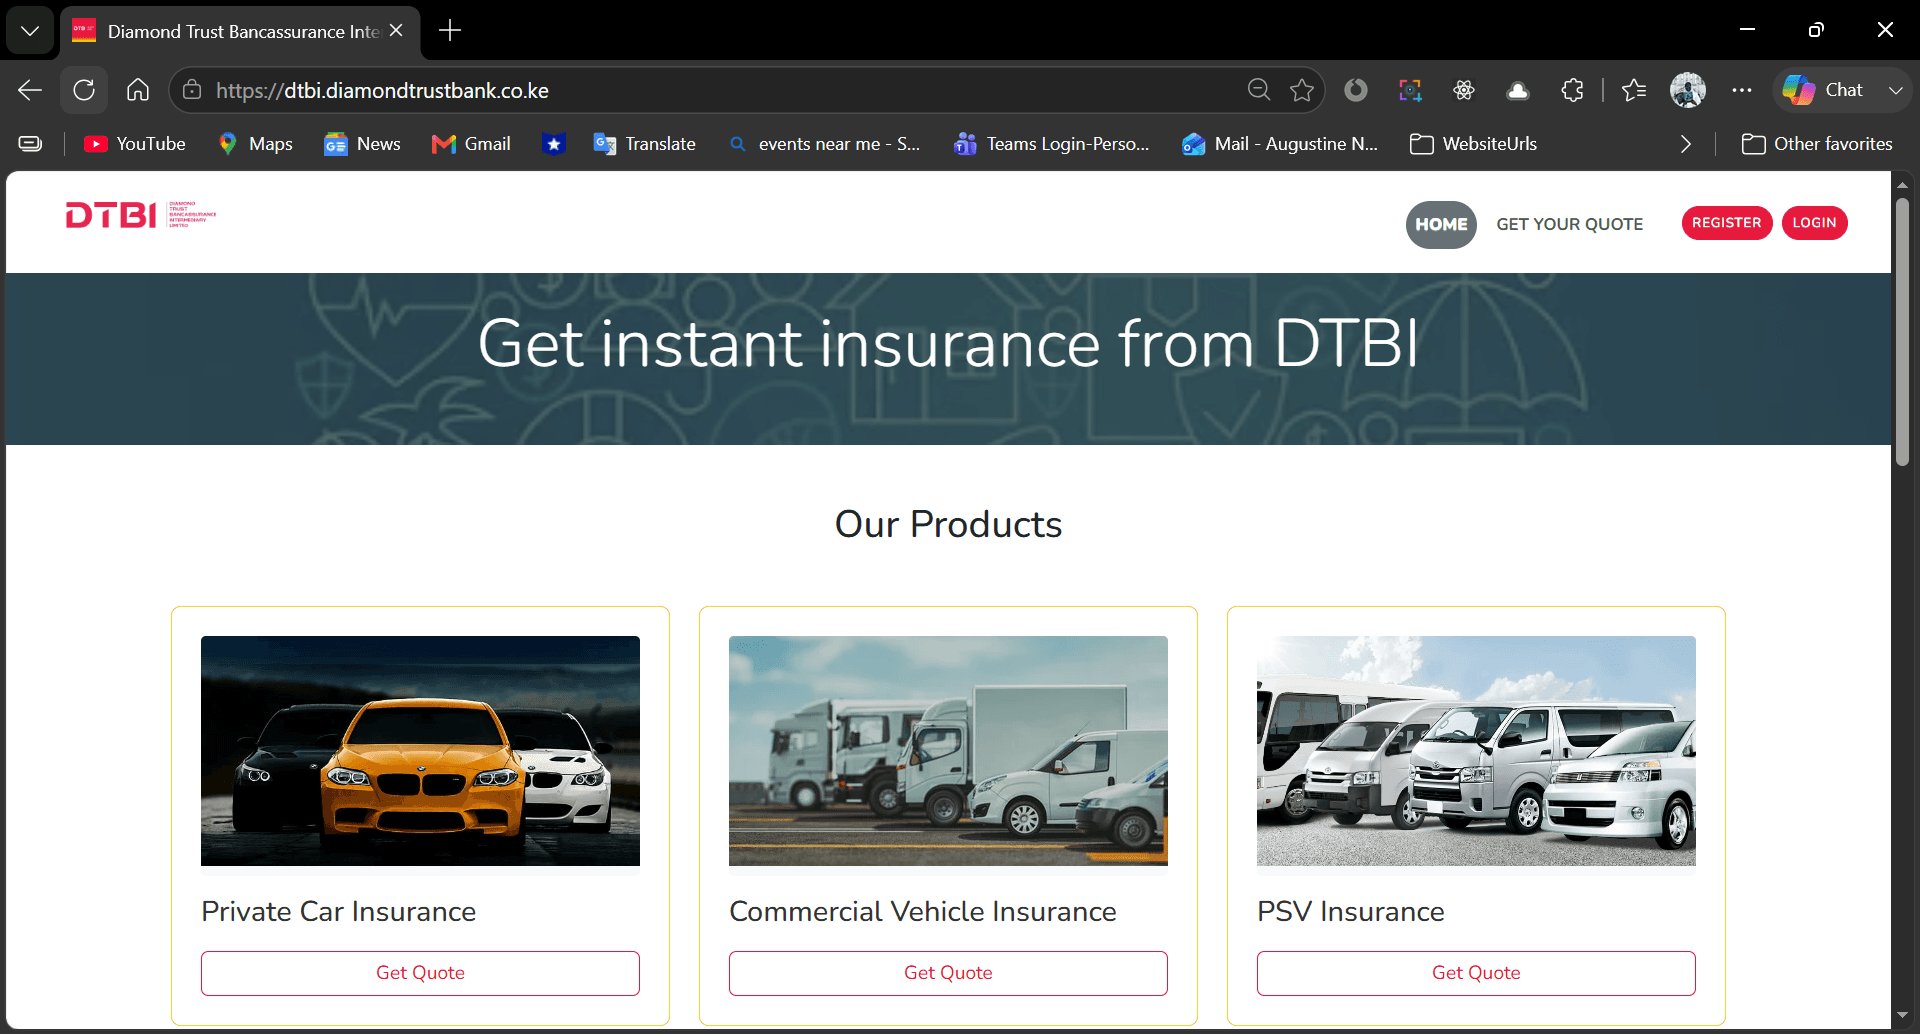Open a new browser tab
The image size is (1920, 1034).
[x=450, y=31]
